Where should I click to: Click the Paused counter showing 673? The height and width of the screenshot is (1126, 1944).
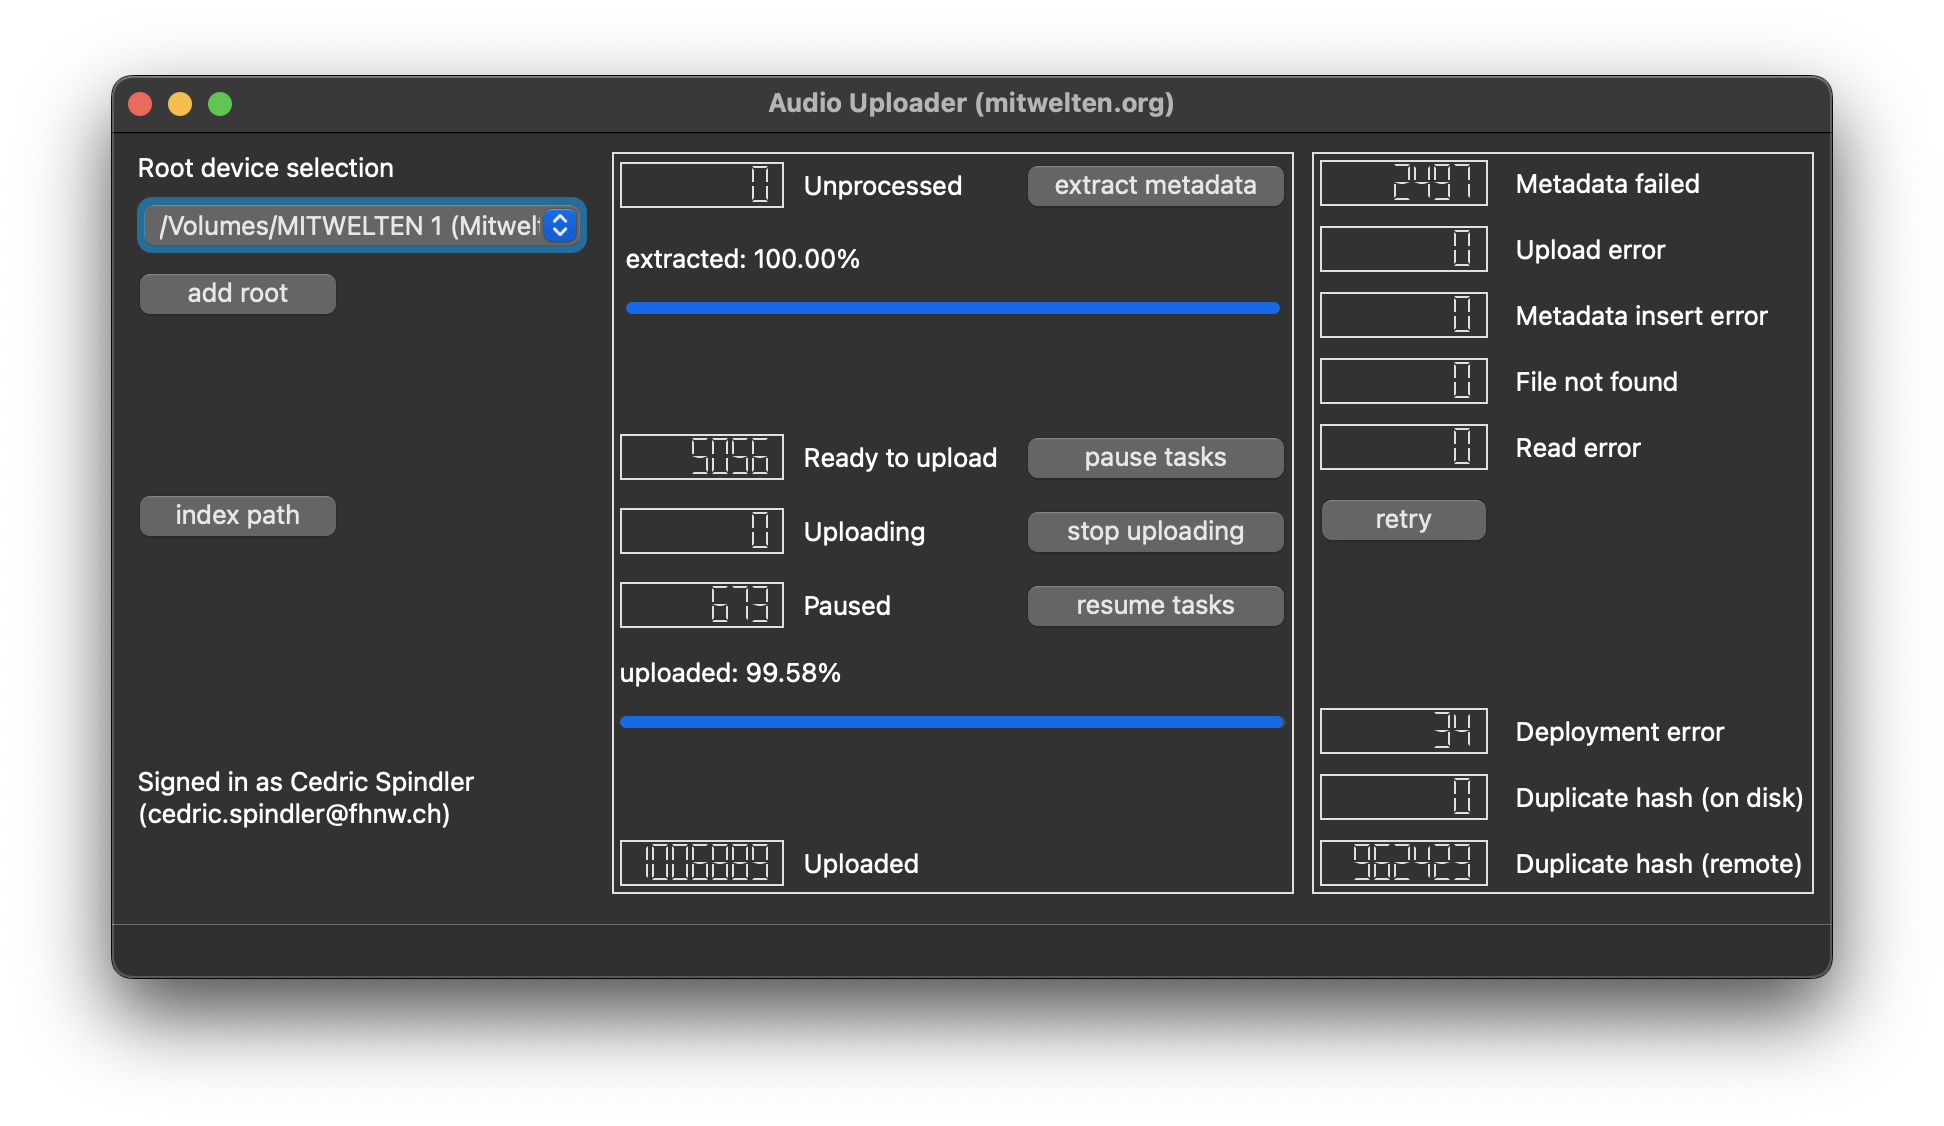pyautogui.click(x=701, y=605)
